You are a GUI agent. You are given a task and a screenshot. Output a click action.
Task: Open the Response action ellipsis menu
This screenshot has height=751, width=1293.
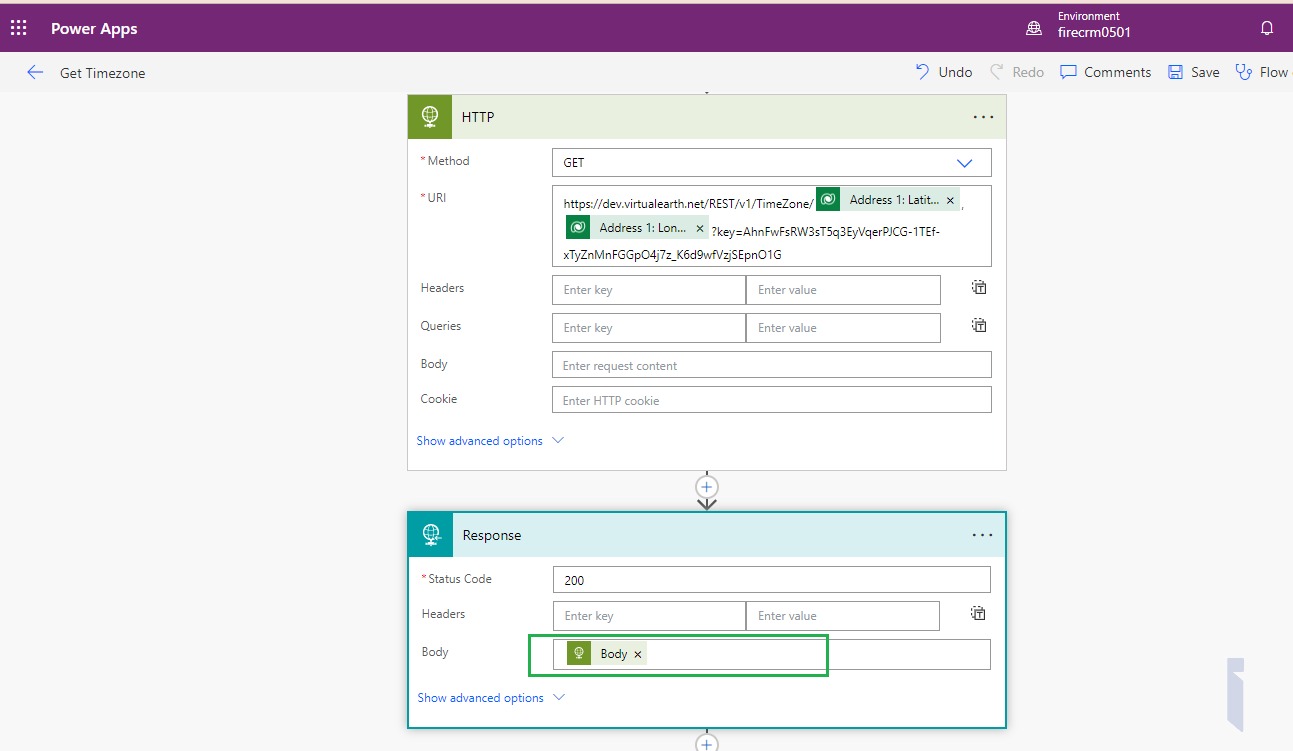[983, 535]
